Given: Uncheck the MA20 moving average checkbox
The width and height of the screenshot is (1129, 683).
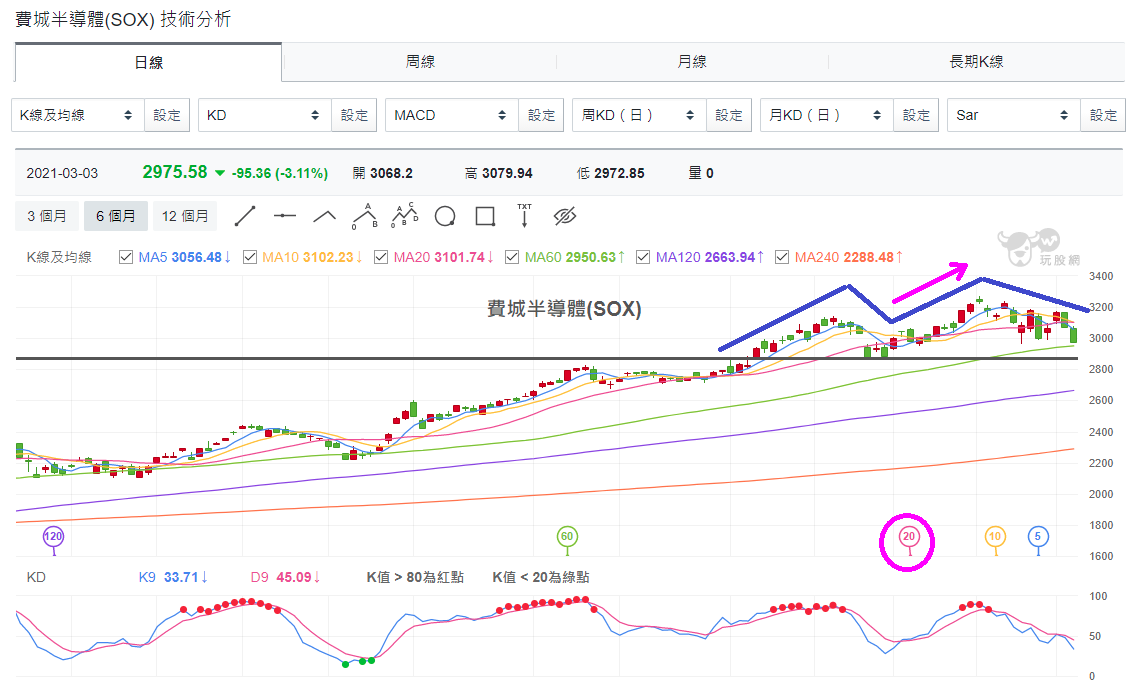Looking at the screenshot, I should 381,257.
